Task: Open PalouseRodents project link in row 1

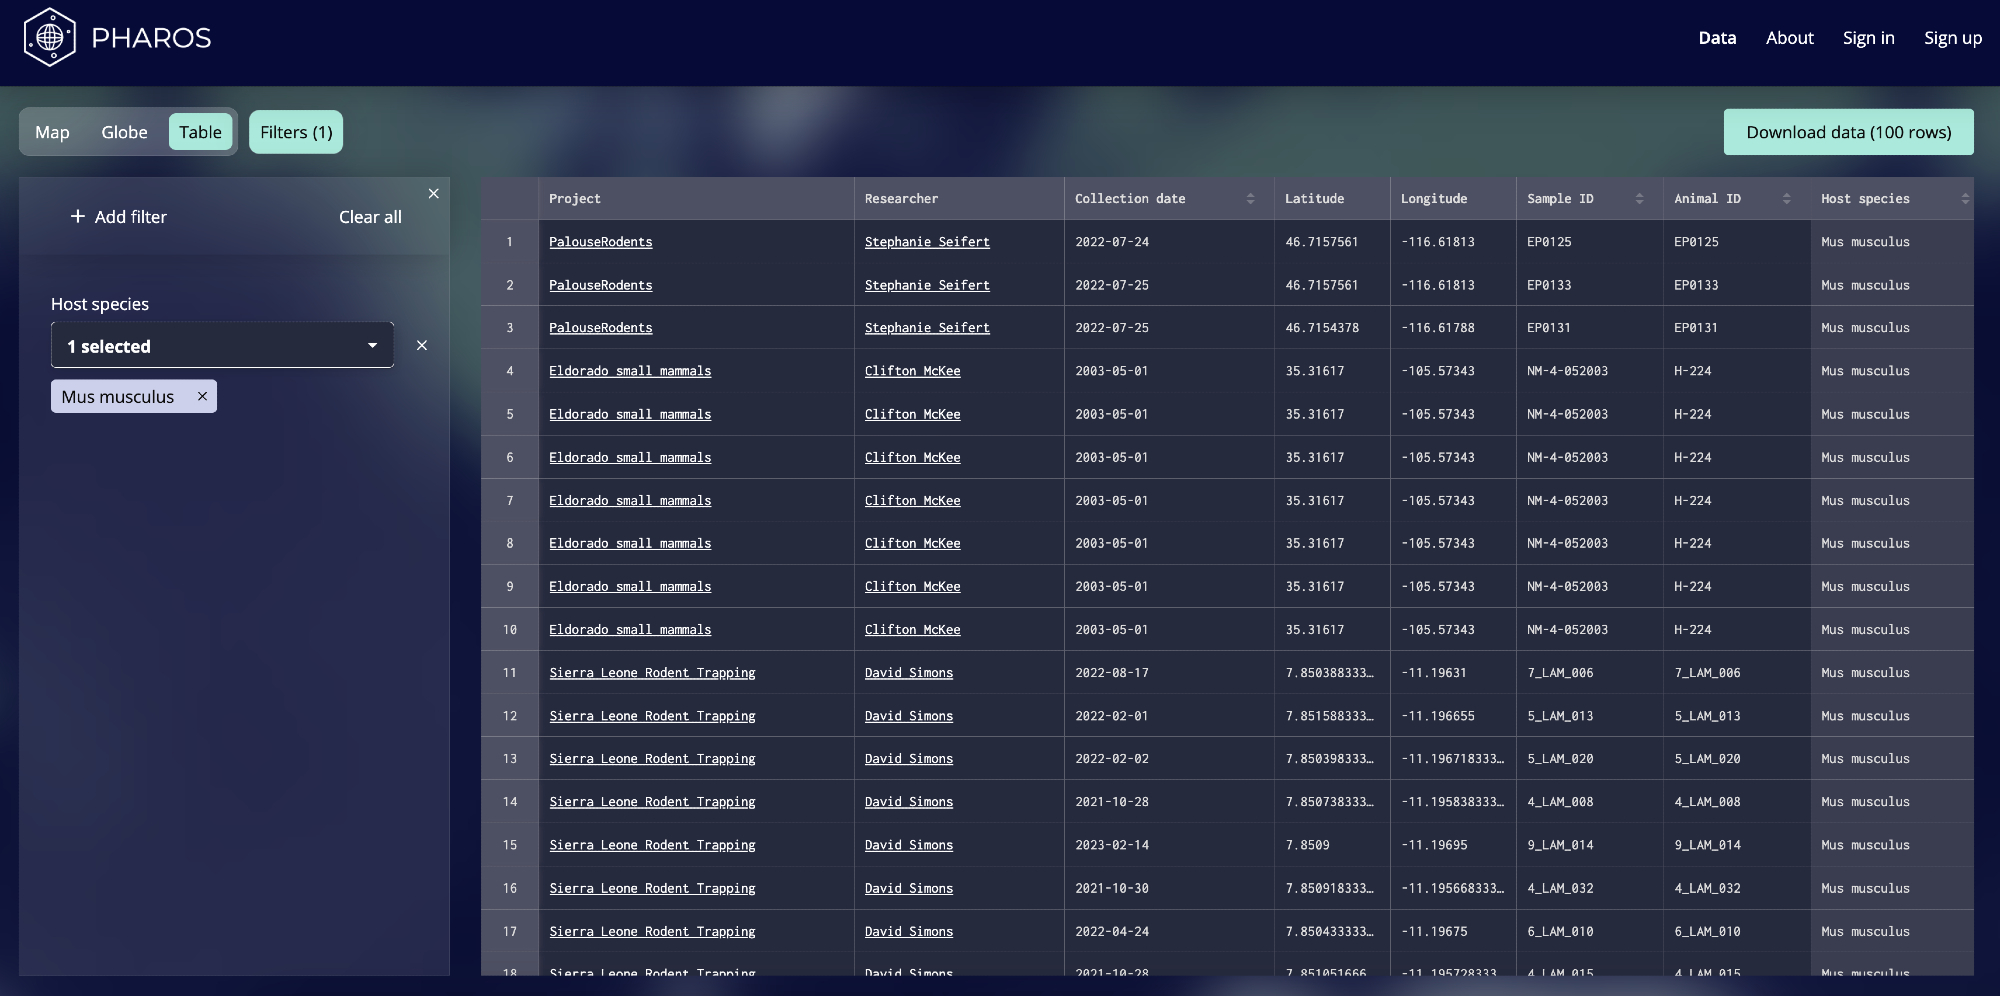Action: [600, 242]
